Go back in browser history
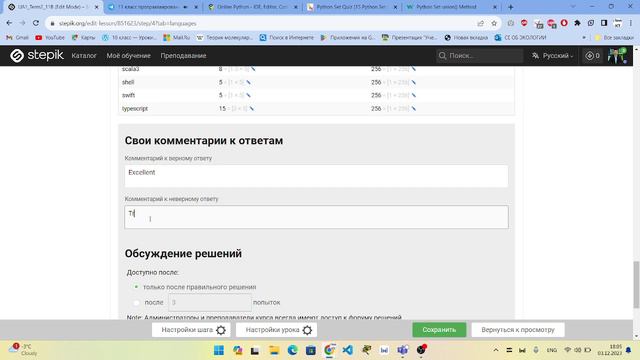640x360 pixels. point(9,23)
